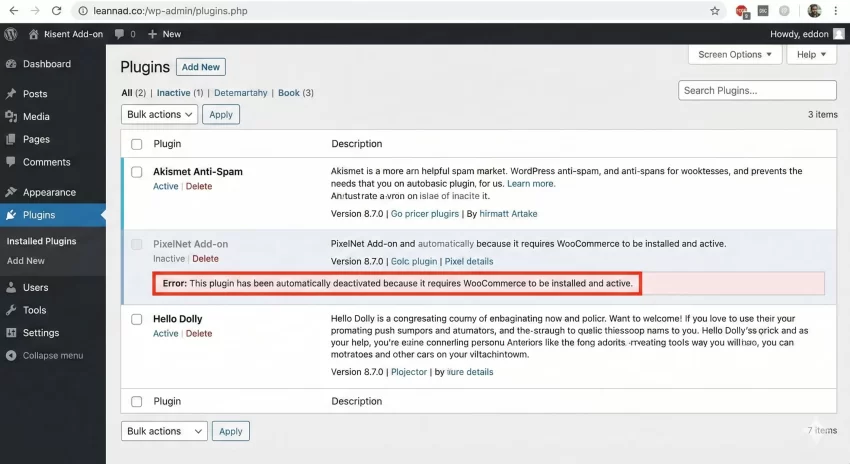Open Akismet Learn more link
850x464 pixels.
pyautogui.click(x=531, y=184)
